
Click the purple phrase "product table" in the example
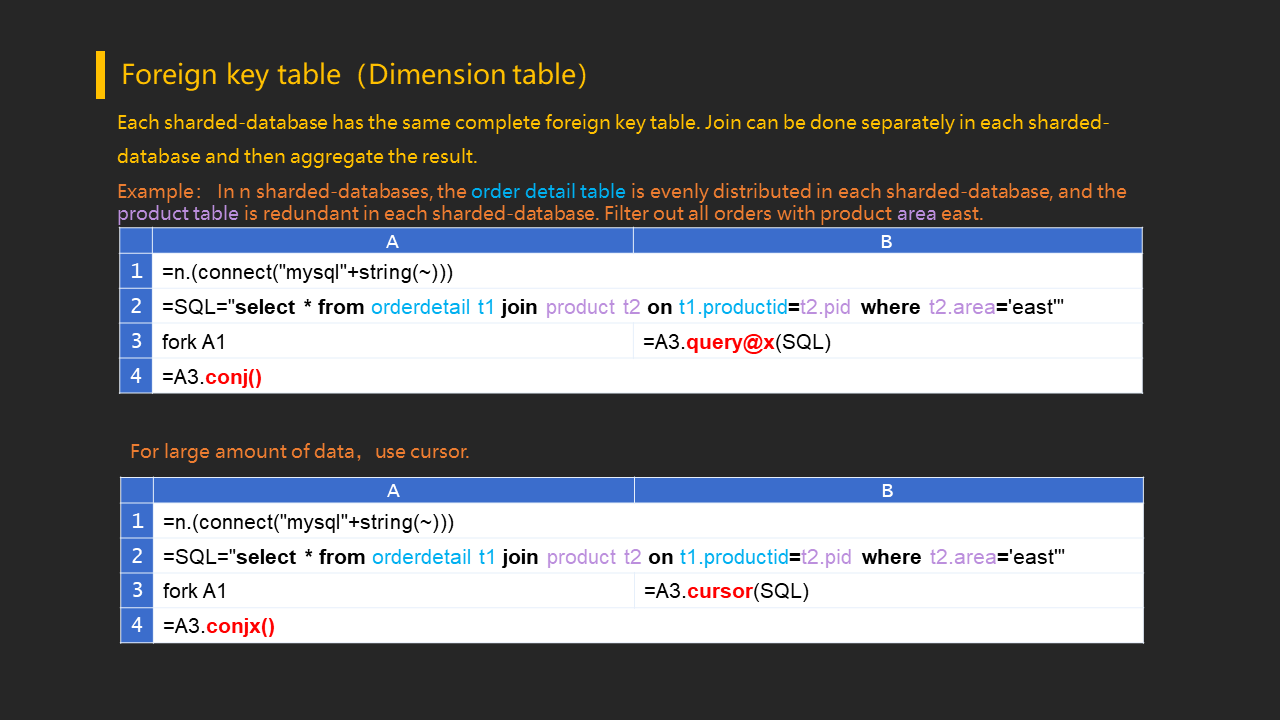[178, 213]
